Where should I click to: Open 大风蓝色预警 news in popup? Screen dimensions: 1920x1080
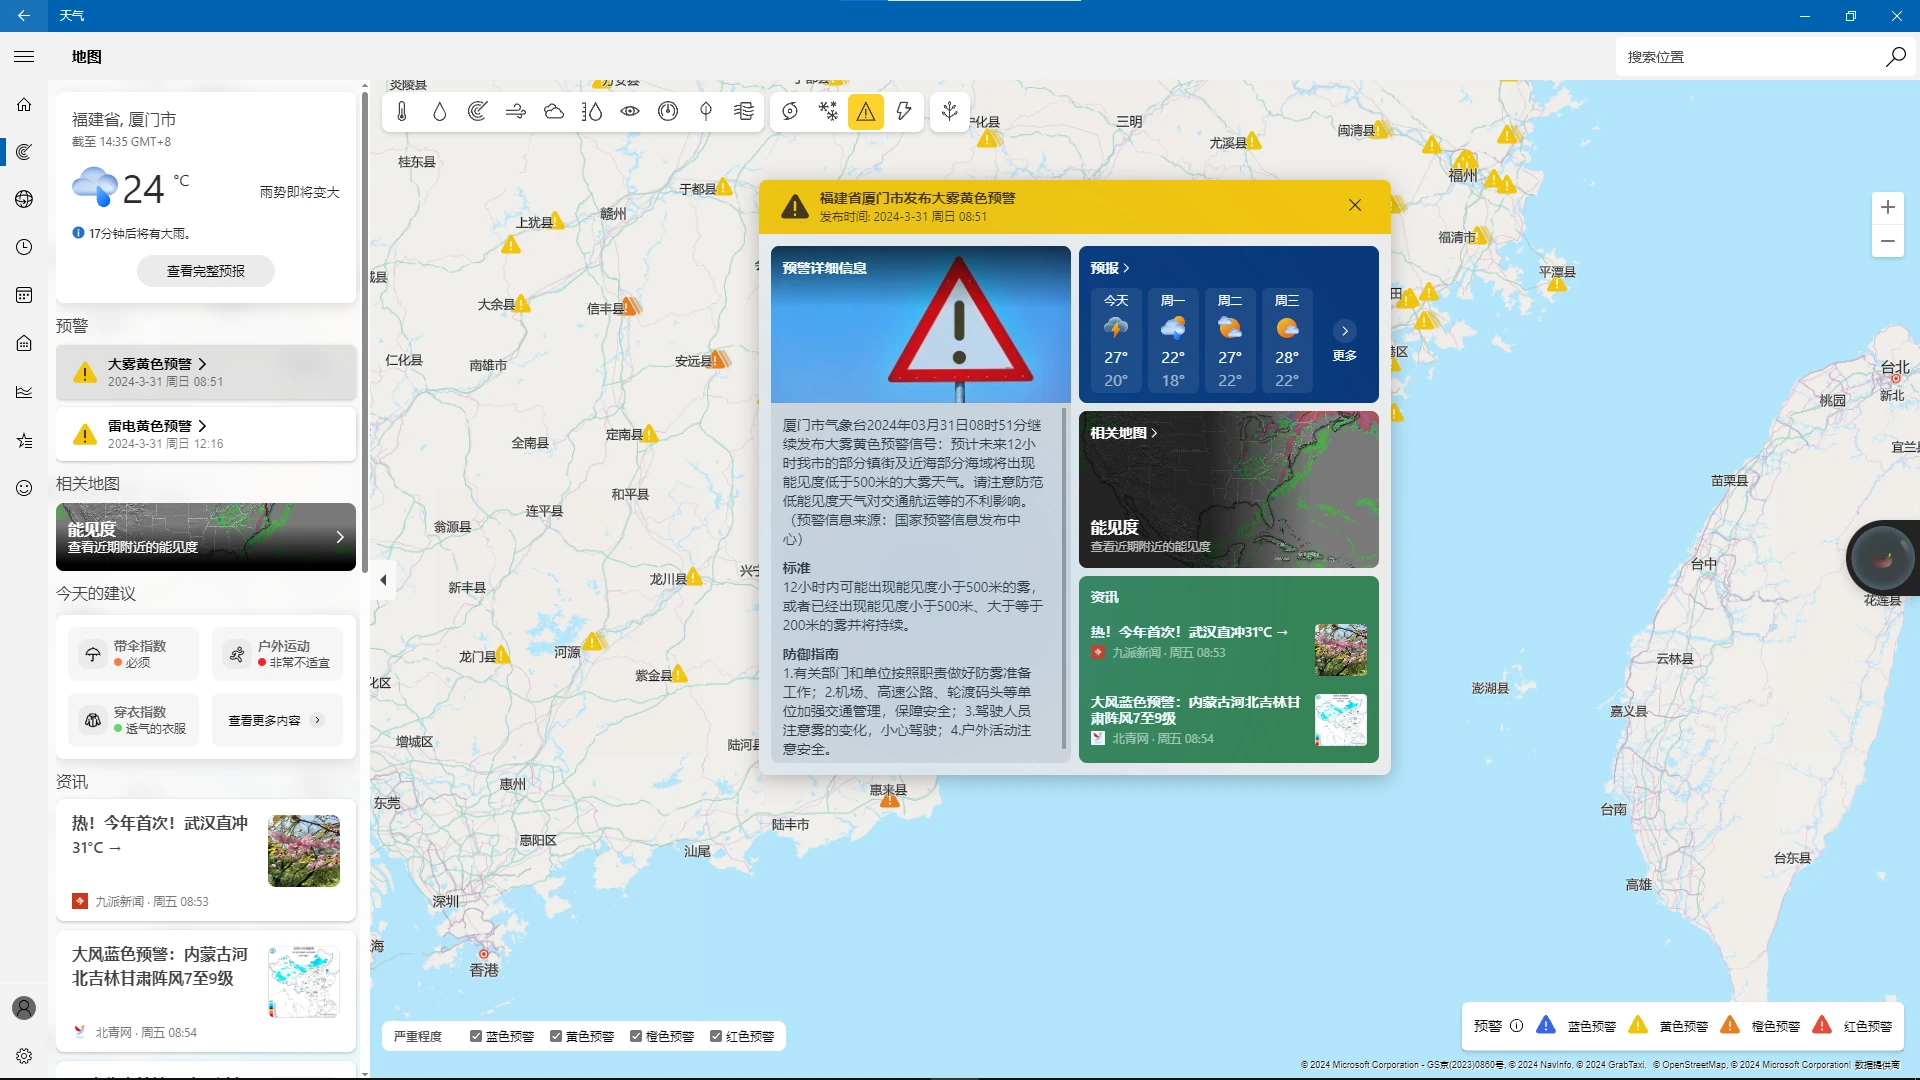click(1228, 719)
